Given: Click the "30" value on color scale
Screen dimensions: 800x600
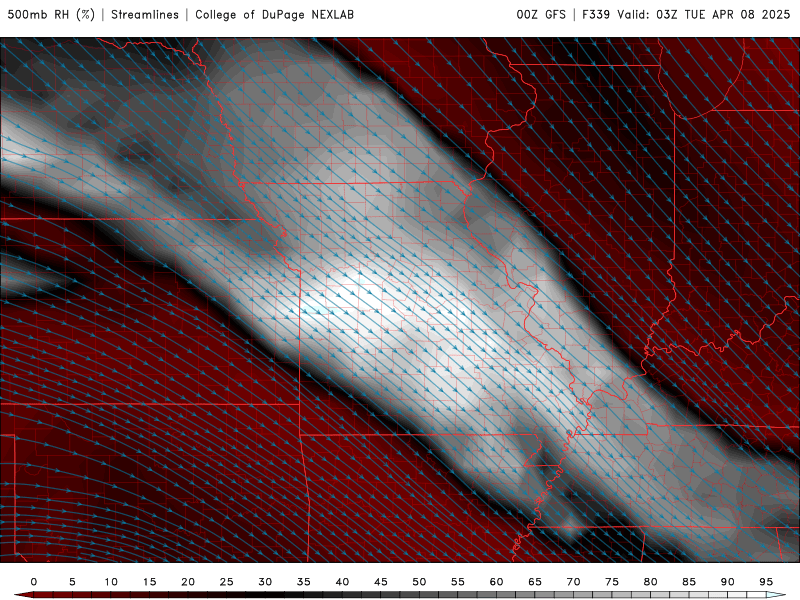Looking at the screenshot, I should 265,582.
